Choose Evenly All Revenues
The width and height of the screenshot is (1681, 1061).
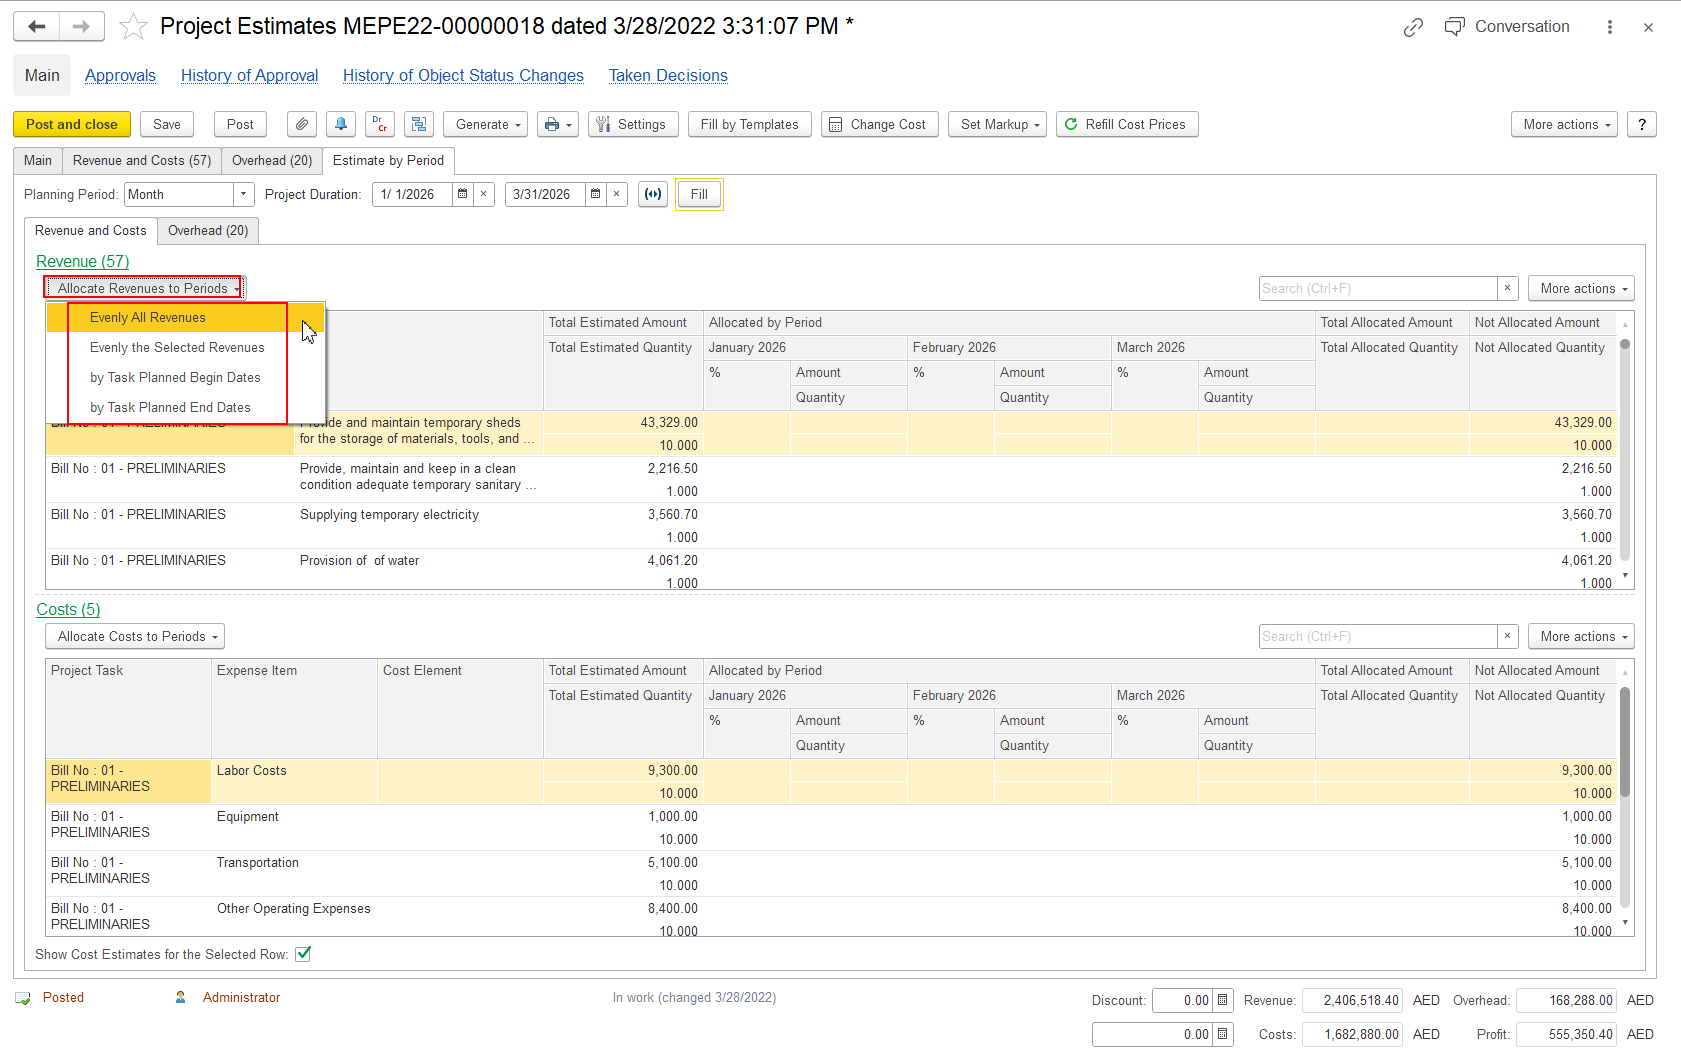coord(185,317)
